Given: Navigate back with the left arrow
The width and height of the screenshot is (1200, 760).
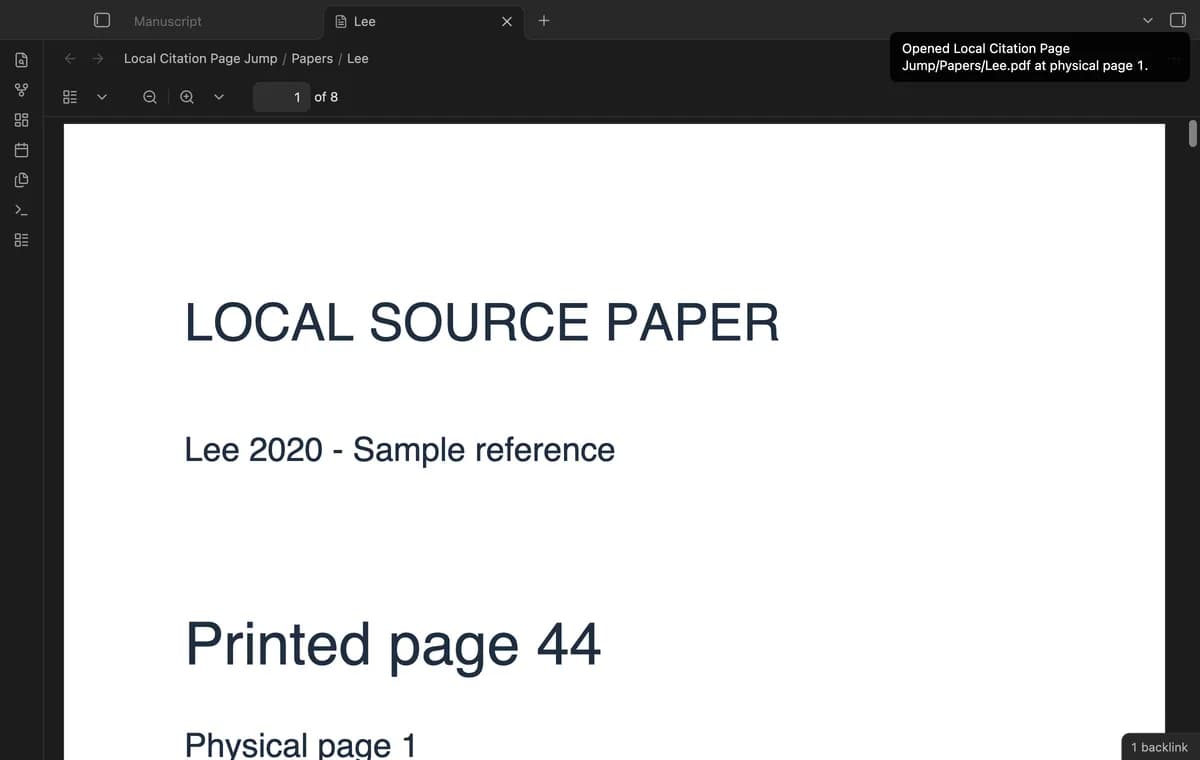Looking at the screenshot, I should click(x=70, y=58).
